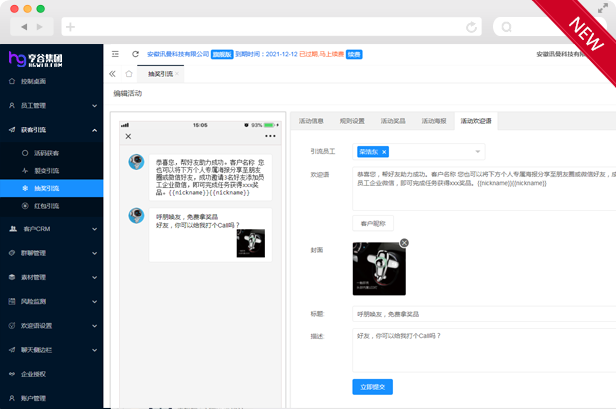The width and height of the screenshot is (616, 409).
Task: Click the X icon in the phone preview header
Action: pyautogui.click(x=128, y=136)
